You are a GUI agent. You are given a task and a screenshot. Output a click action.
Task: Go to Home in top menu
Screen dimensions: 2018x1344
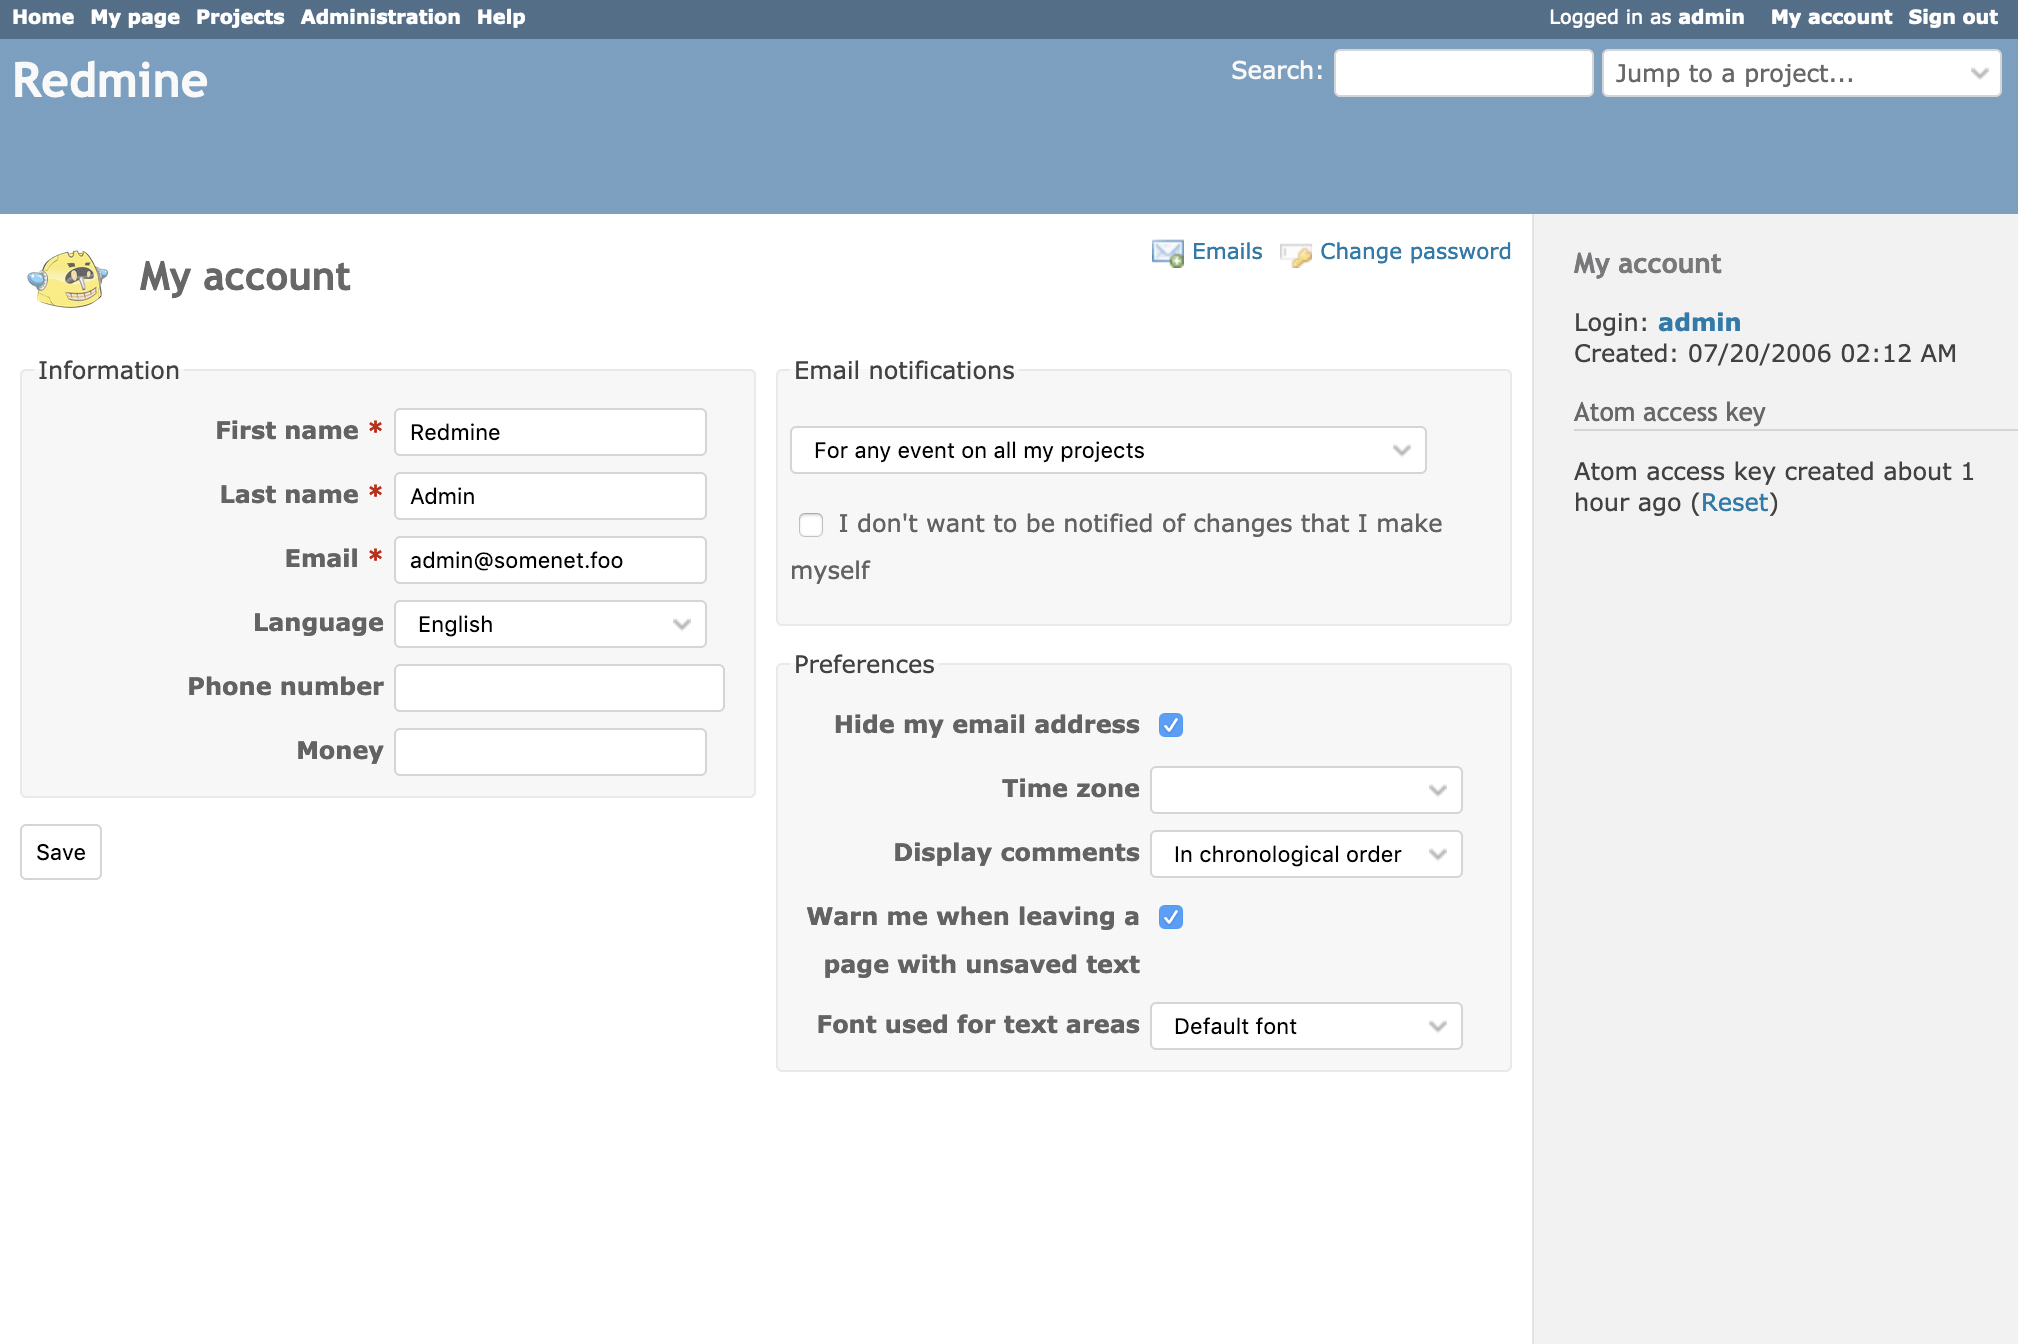pos(43,17)
